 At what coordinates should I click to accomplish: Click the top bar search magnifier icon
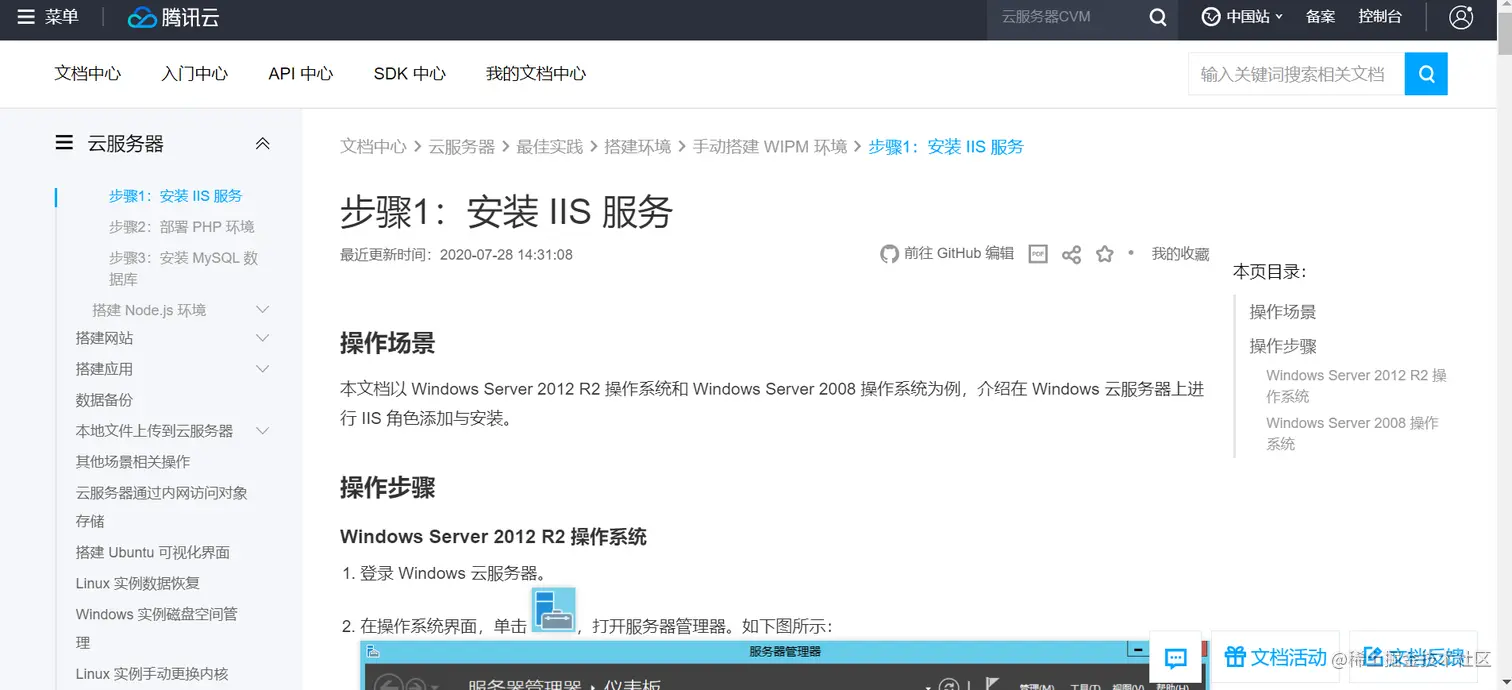(1158, 17)
